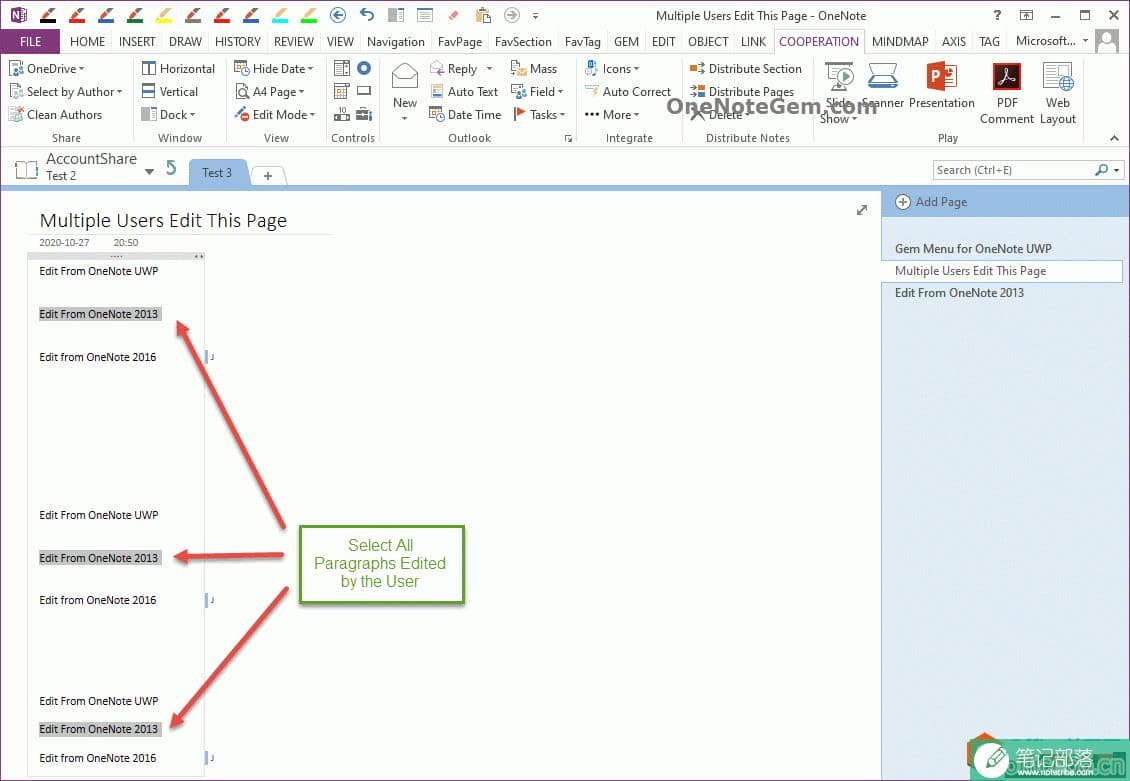
Task: Pick the yellow highlighter pen
Action: (164, 14)
